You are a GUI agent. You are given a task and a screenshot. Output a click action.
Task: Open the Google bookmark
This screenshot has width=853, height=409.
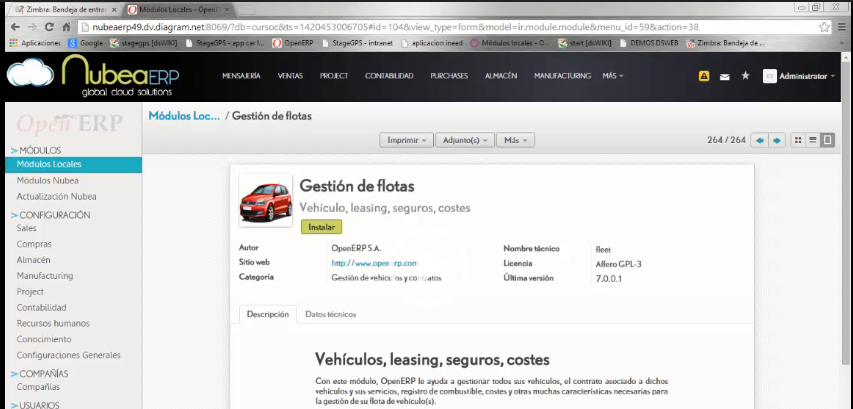pos(85,43)
